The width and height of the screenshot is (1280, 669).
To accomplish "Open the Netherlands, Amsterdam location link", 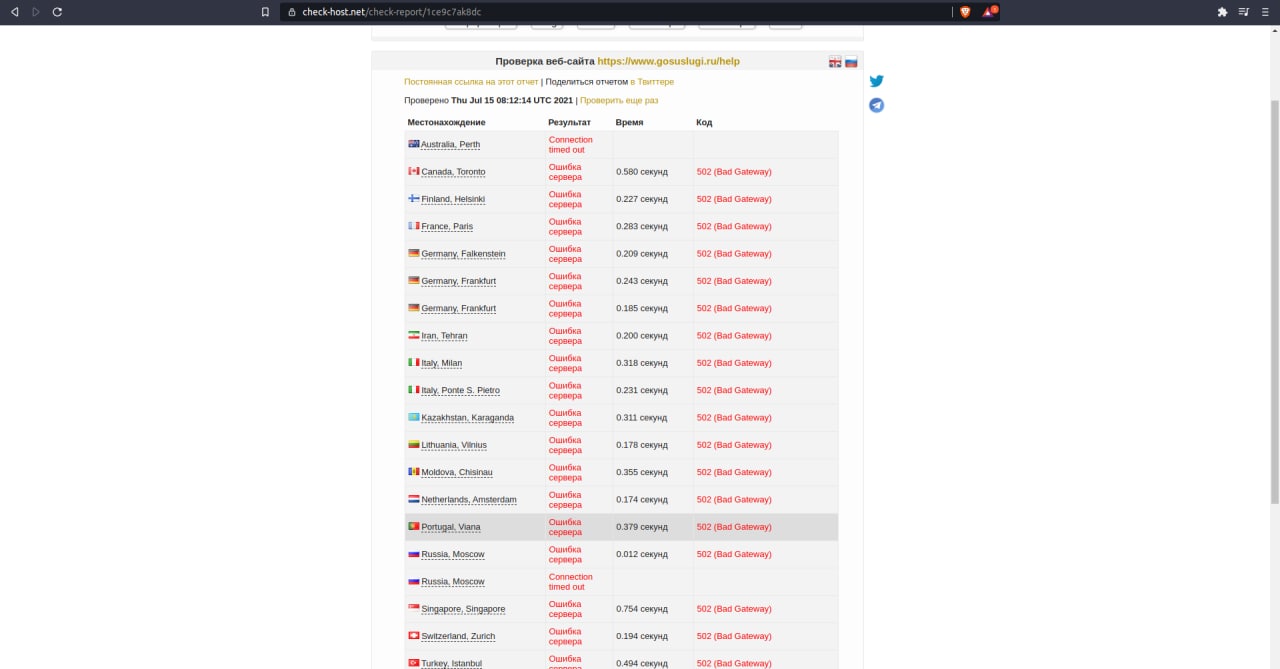I will [469, 500].
